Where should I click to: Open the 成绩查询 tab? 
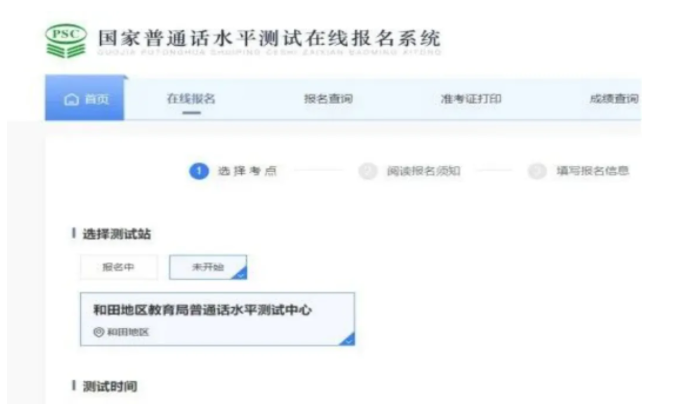[x=614, y=99]
